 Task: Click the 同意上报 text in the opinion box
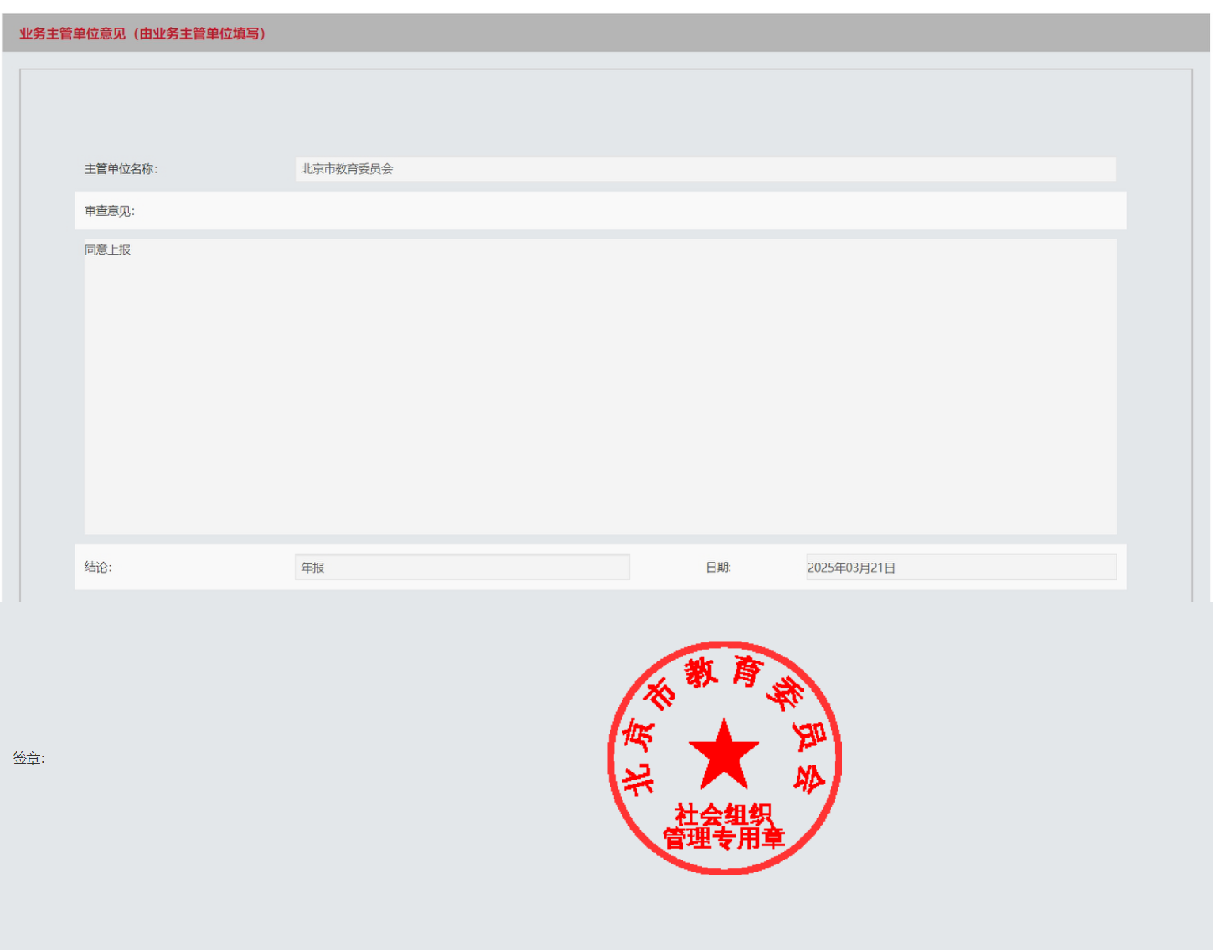(x=108, y=250)
